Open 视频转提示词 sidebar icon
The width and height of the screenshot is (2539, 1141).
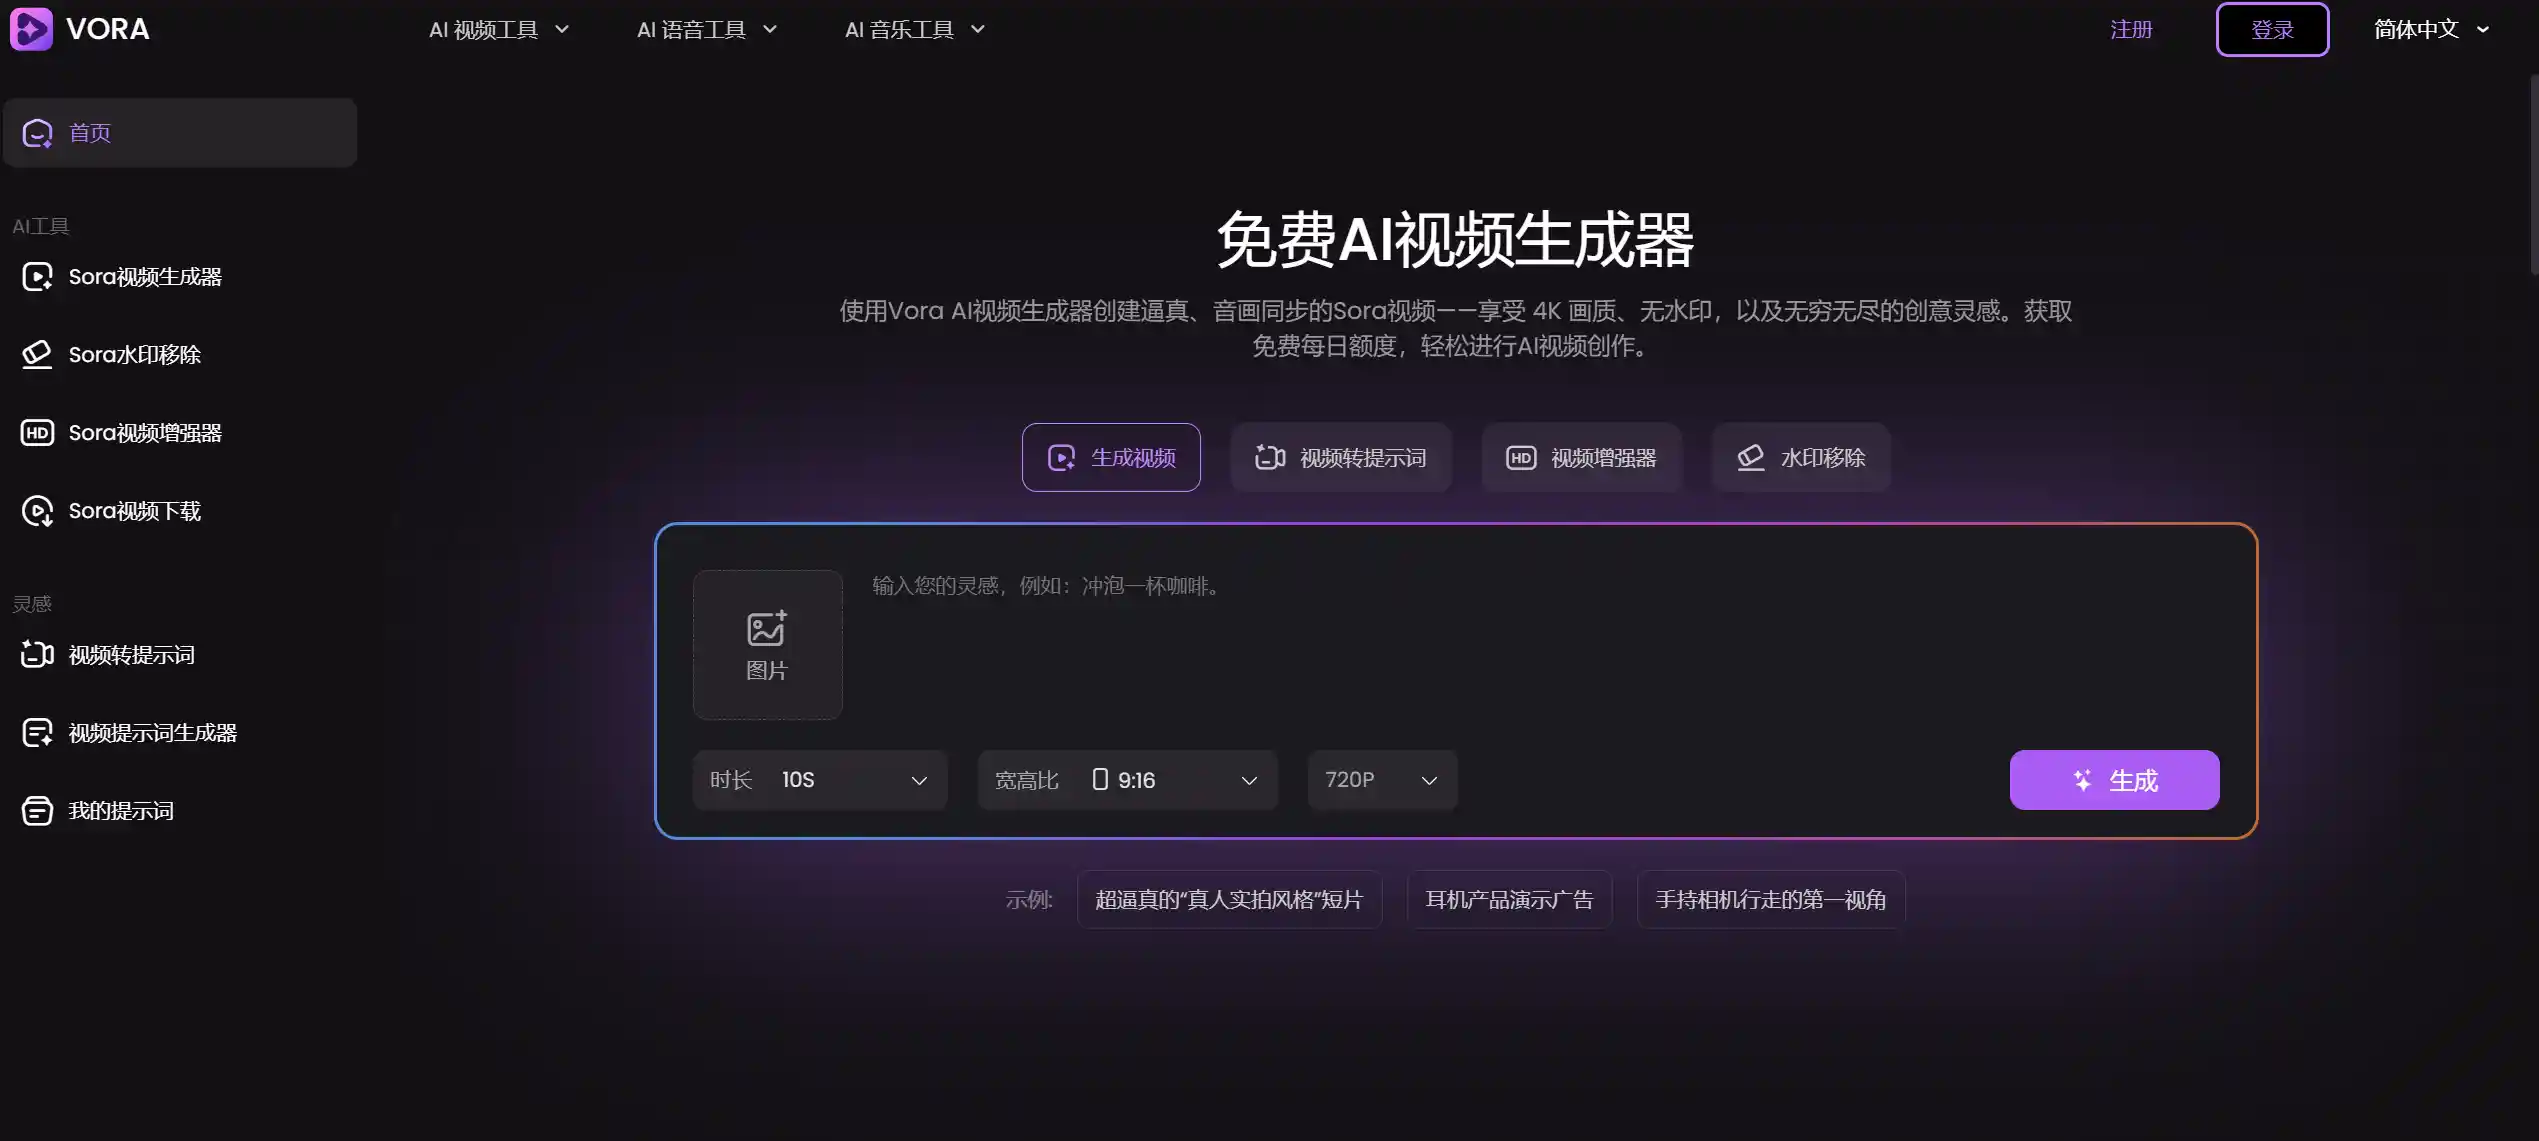pos(37,655)
